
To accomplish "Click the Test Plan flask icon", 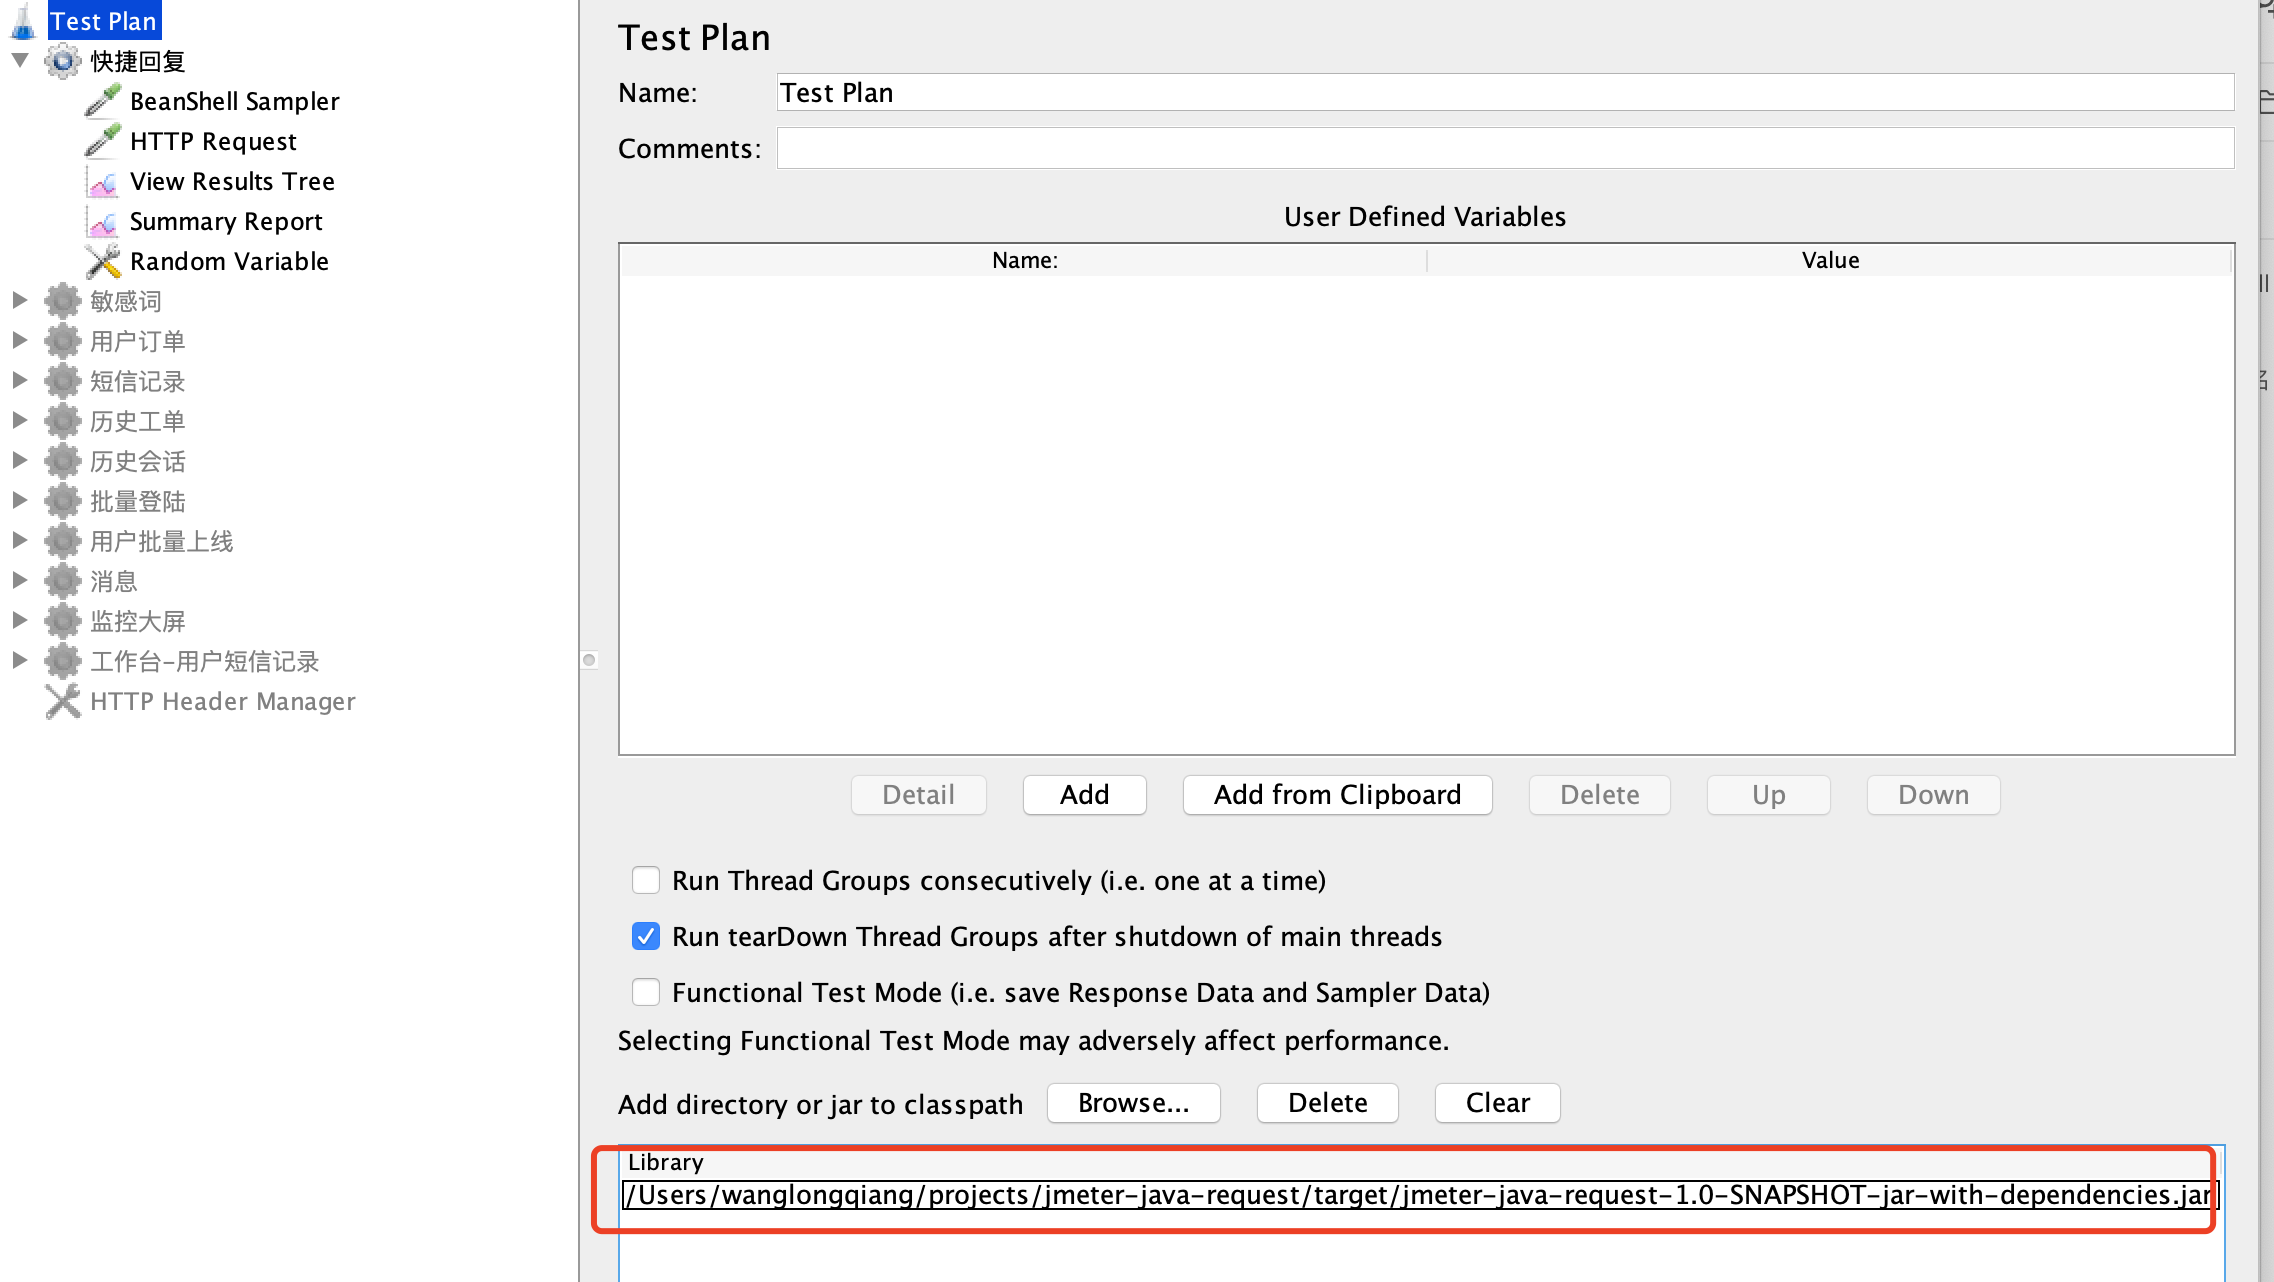I will [x=23, y=21].
